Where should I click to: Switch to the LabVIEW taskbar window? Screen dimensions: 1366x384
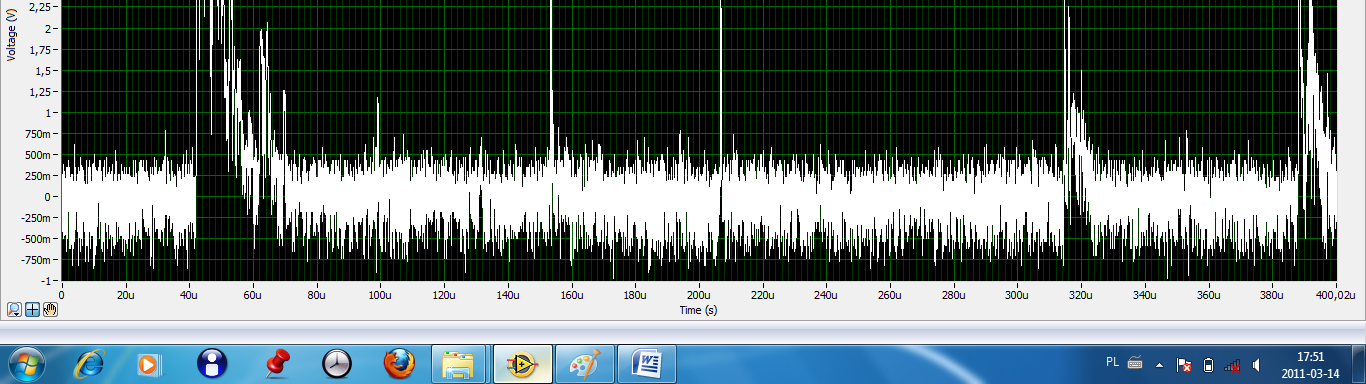coord(523,364)
